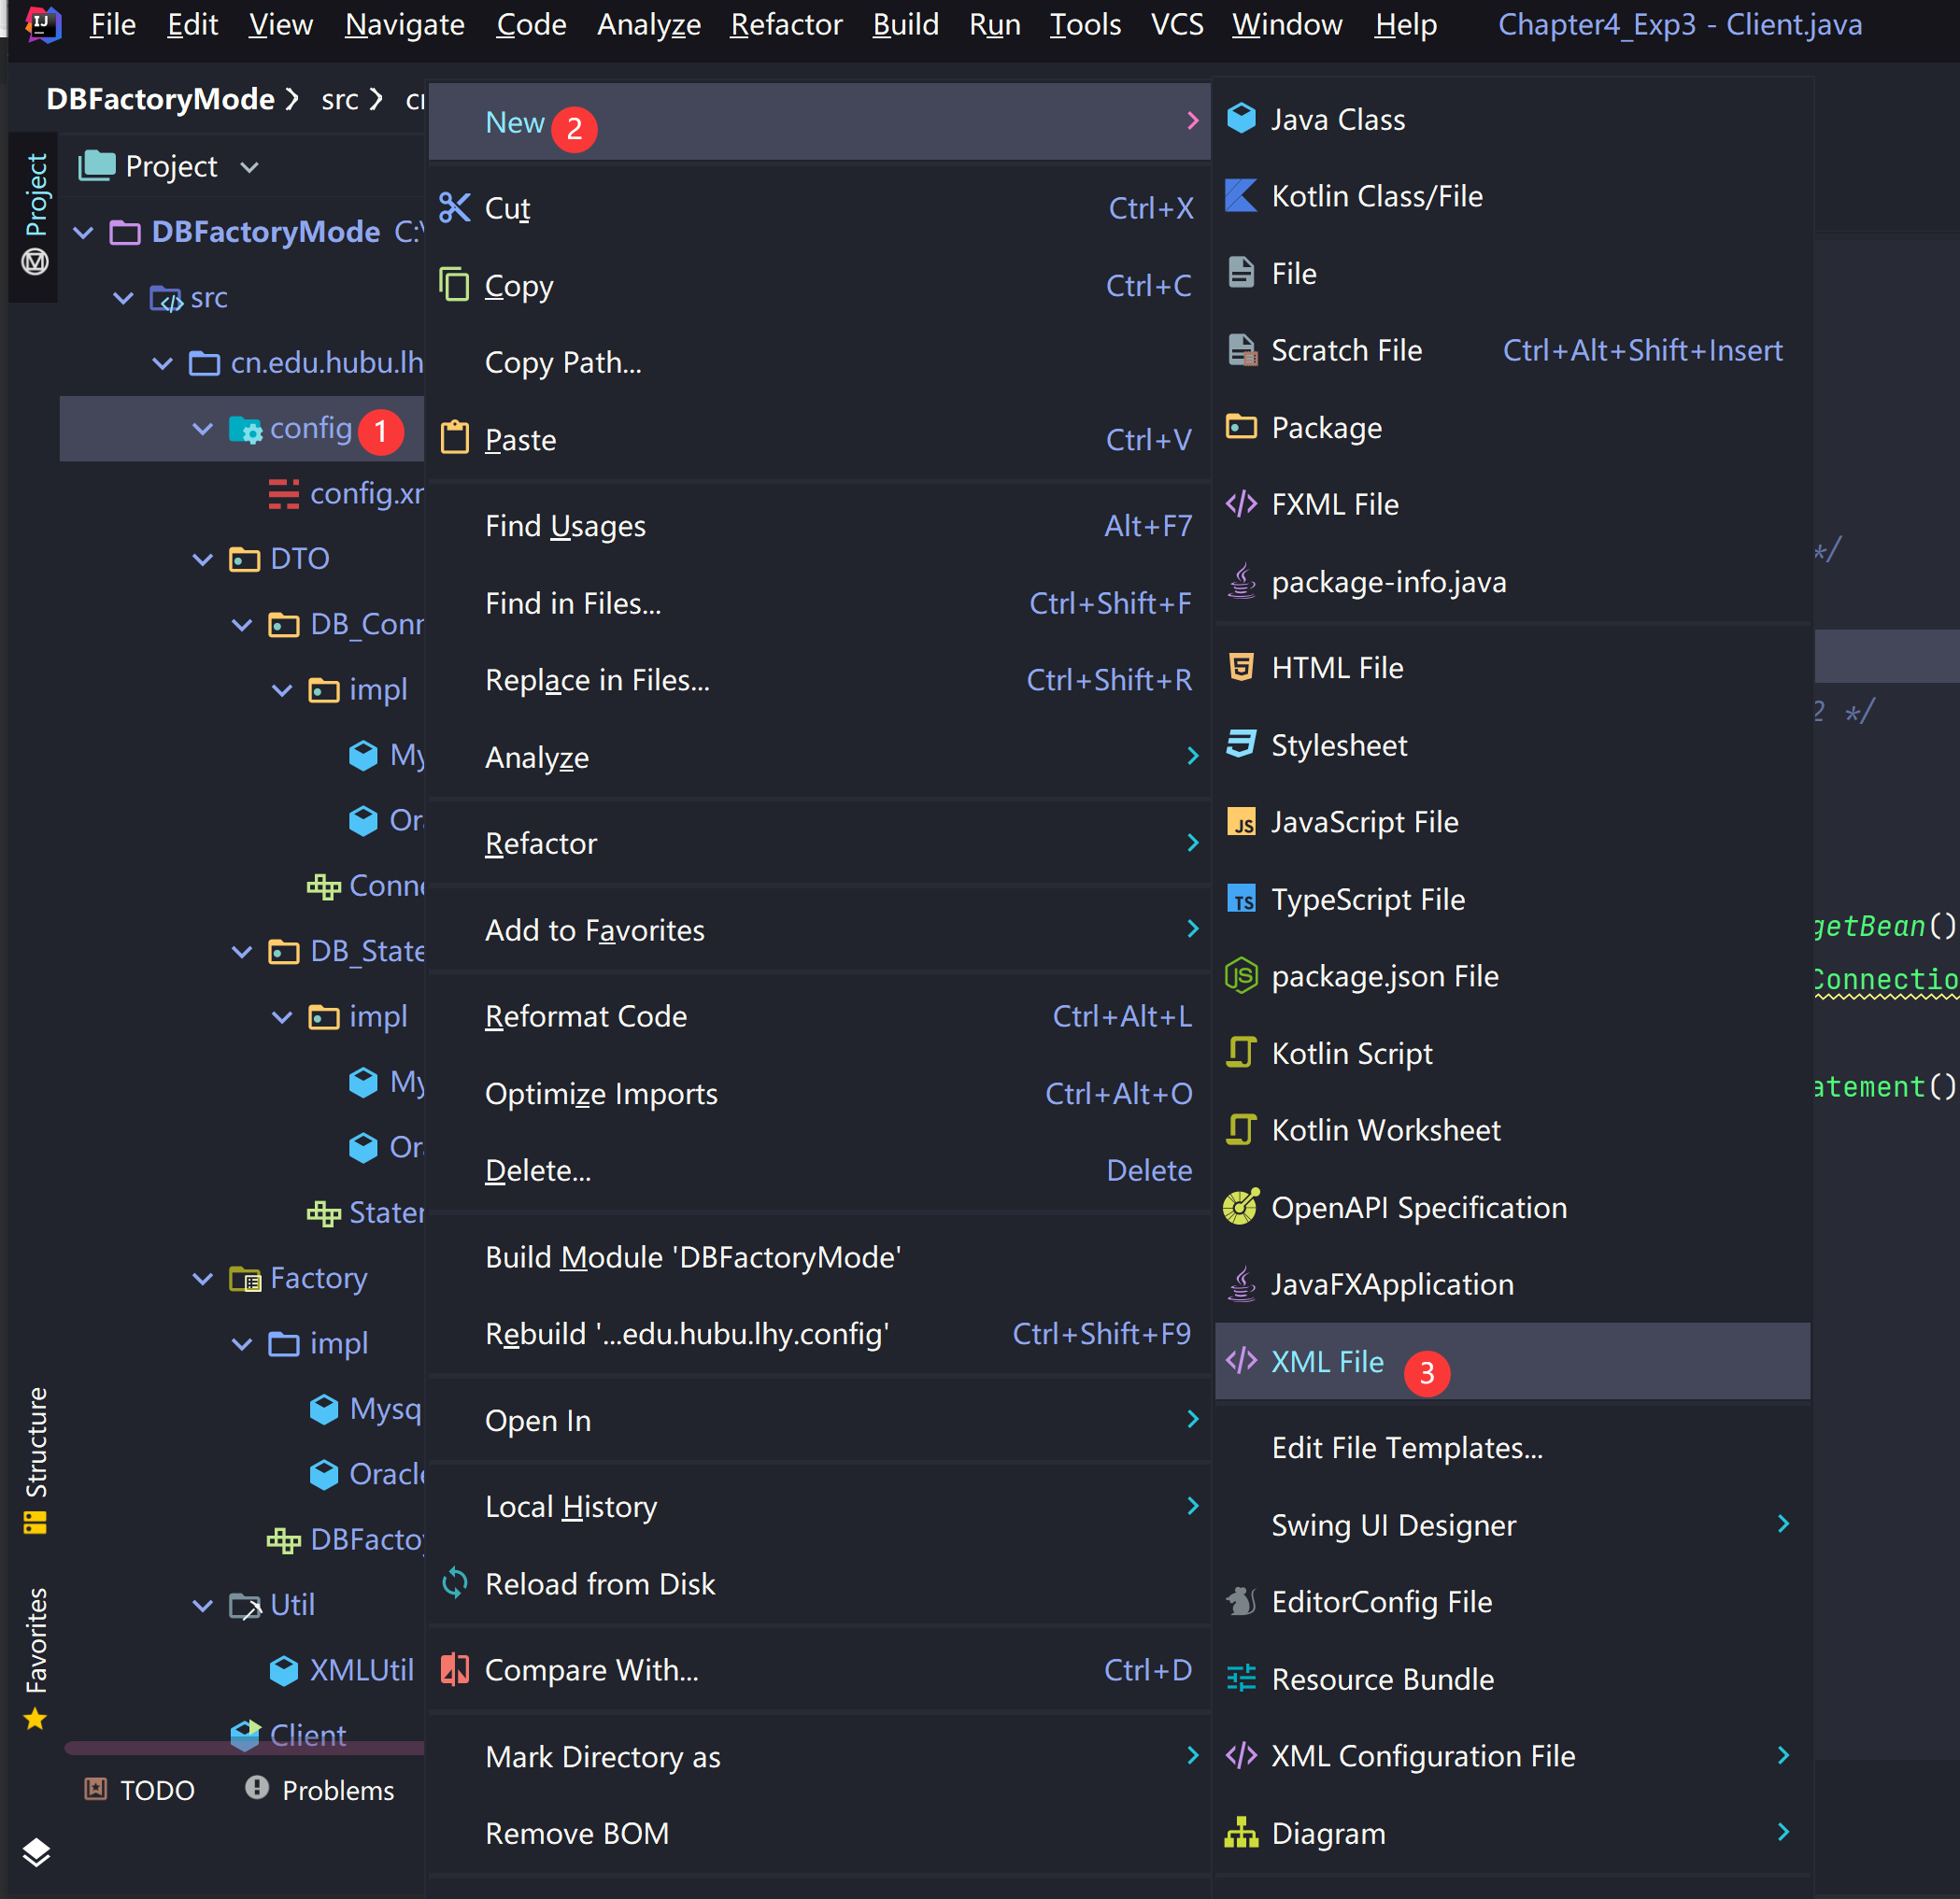Select the XMLUtil class in tree
This screenshot has width=1960, height=1899.
pos(360,1670)
